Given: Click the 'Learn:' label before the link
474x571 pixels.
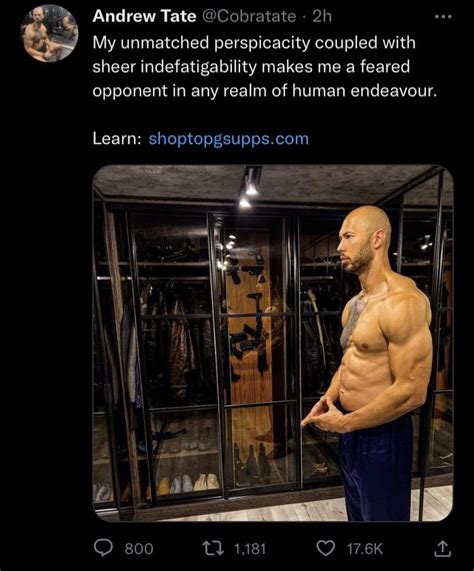Looking at the screenshot, I should 117,139.
